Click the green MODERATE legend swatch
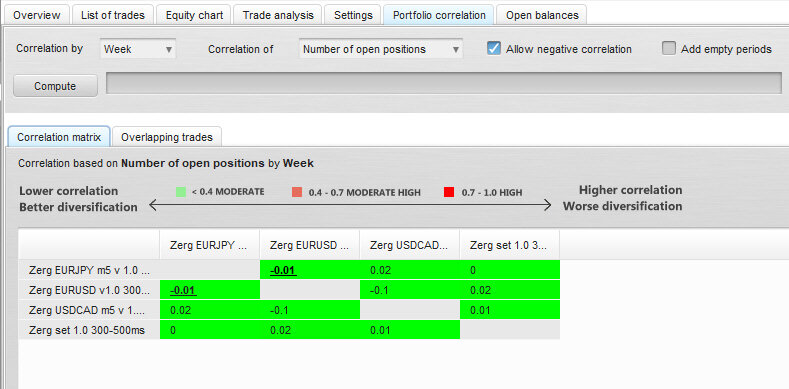 181,192
